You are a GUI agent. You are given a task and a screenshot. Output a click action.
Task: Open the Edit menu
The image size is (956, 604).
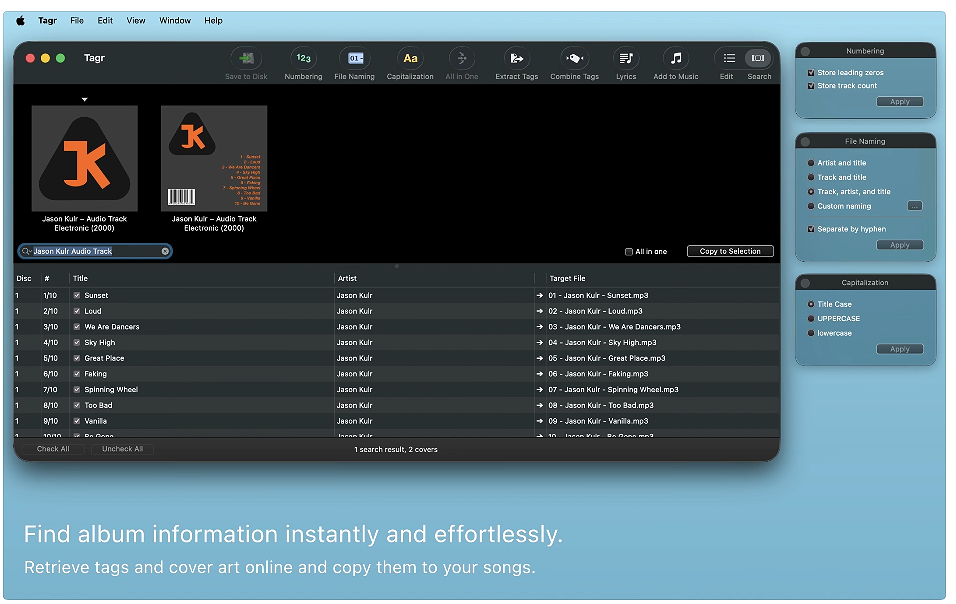[x=105, y=21]
